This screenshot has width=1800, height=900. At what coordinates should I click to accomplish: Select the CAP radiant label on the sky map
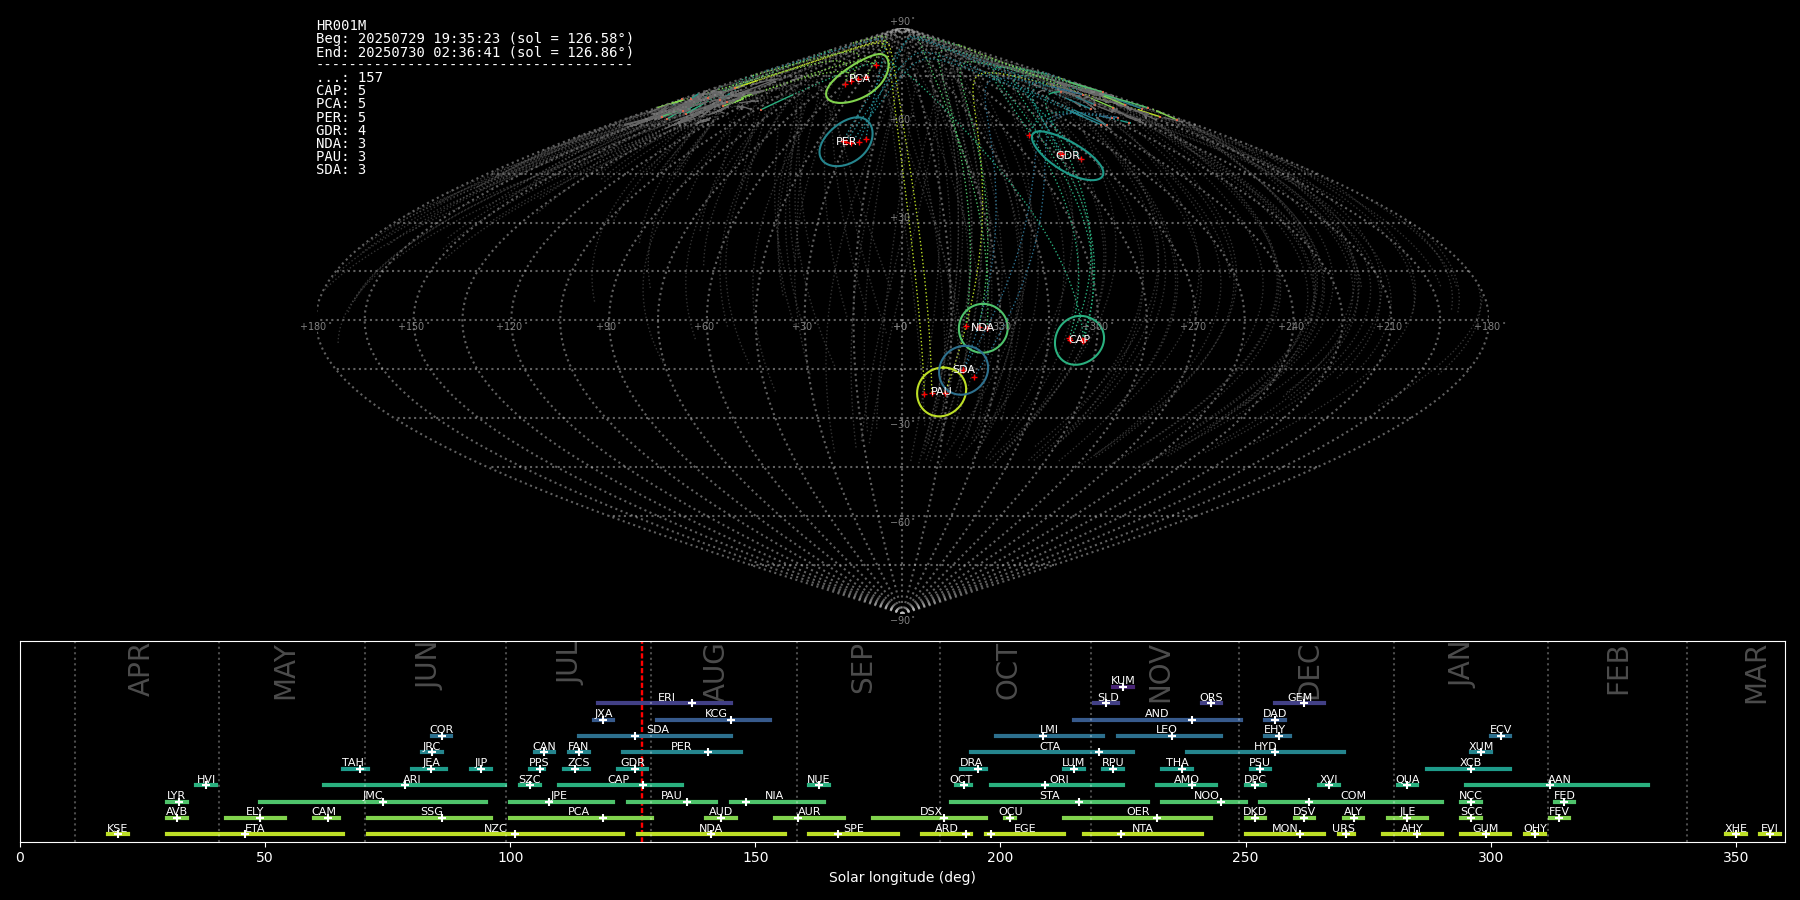(1079, 340)
